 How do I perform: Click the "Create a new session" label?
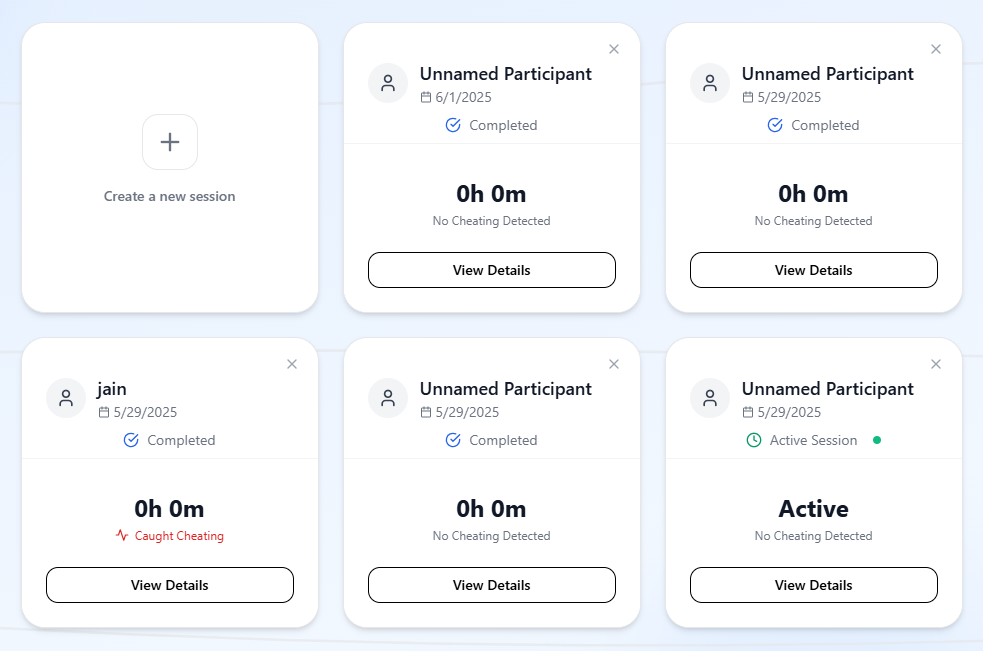(x=170, y=197)
